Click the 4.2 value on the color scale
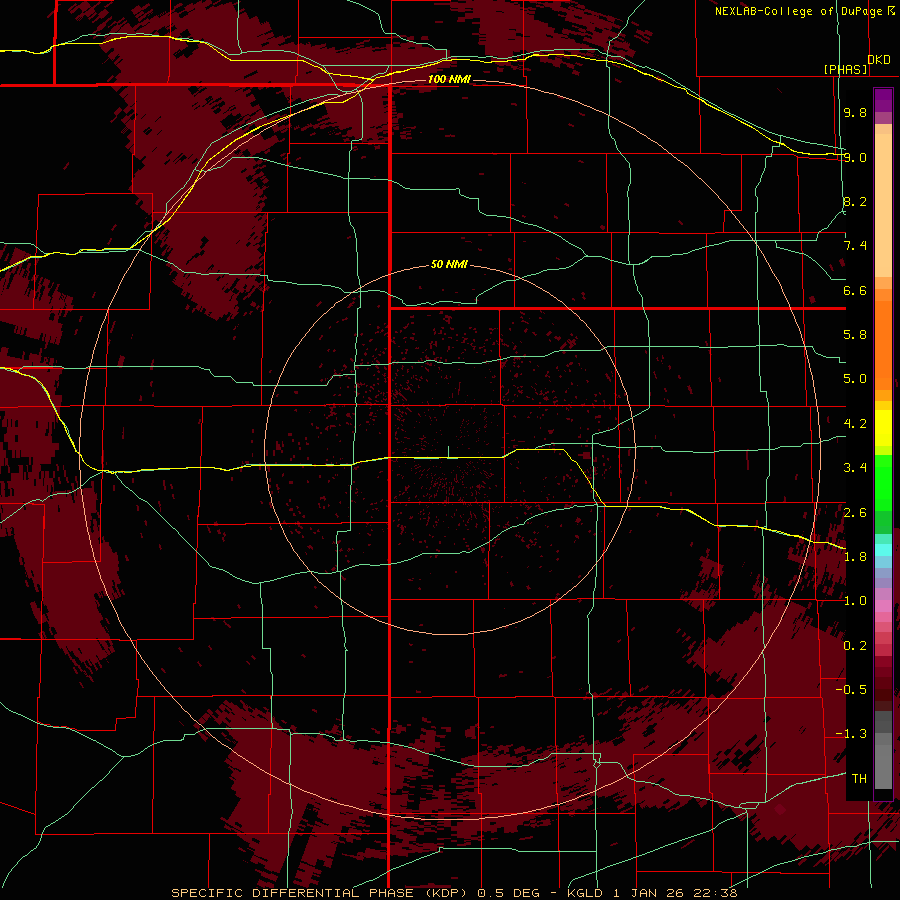Screen dimensions: 900x900 855,423
